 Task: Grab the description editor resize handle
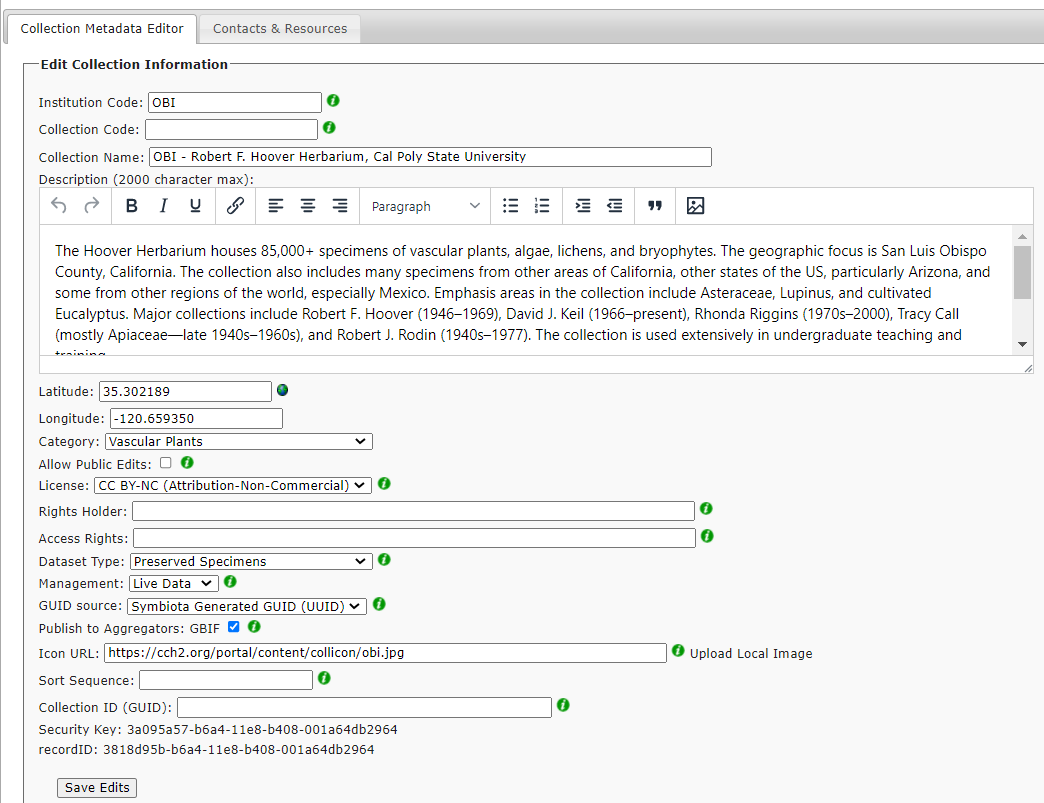(x=1028, y=368)
